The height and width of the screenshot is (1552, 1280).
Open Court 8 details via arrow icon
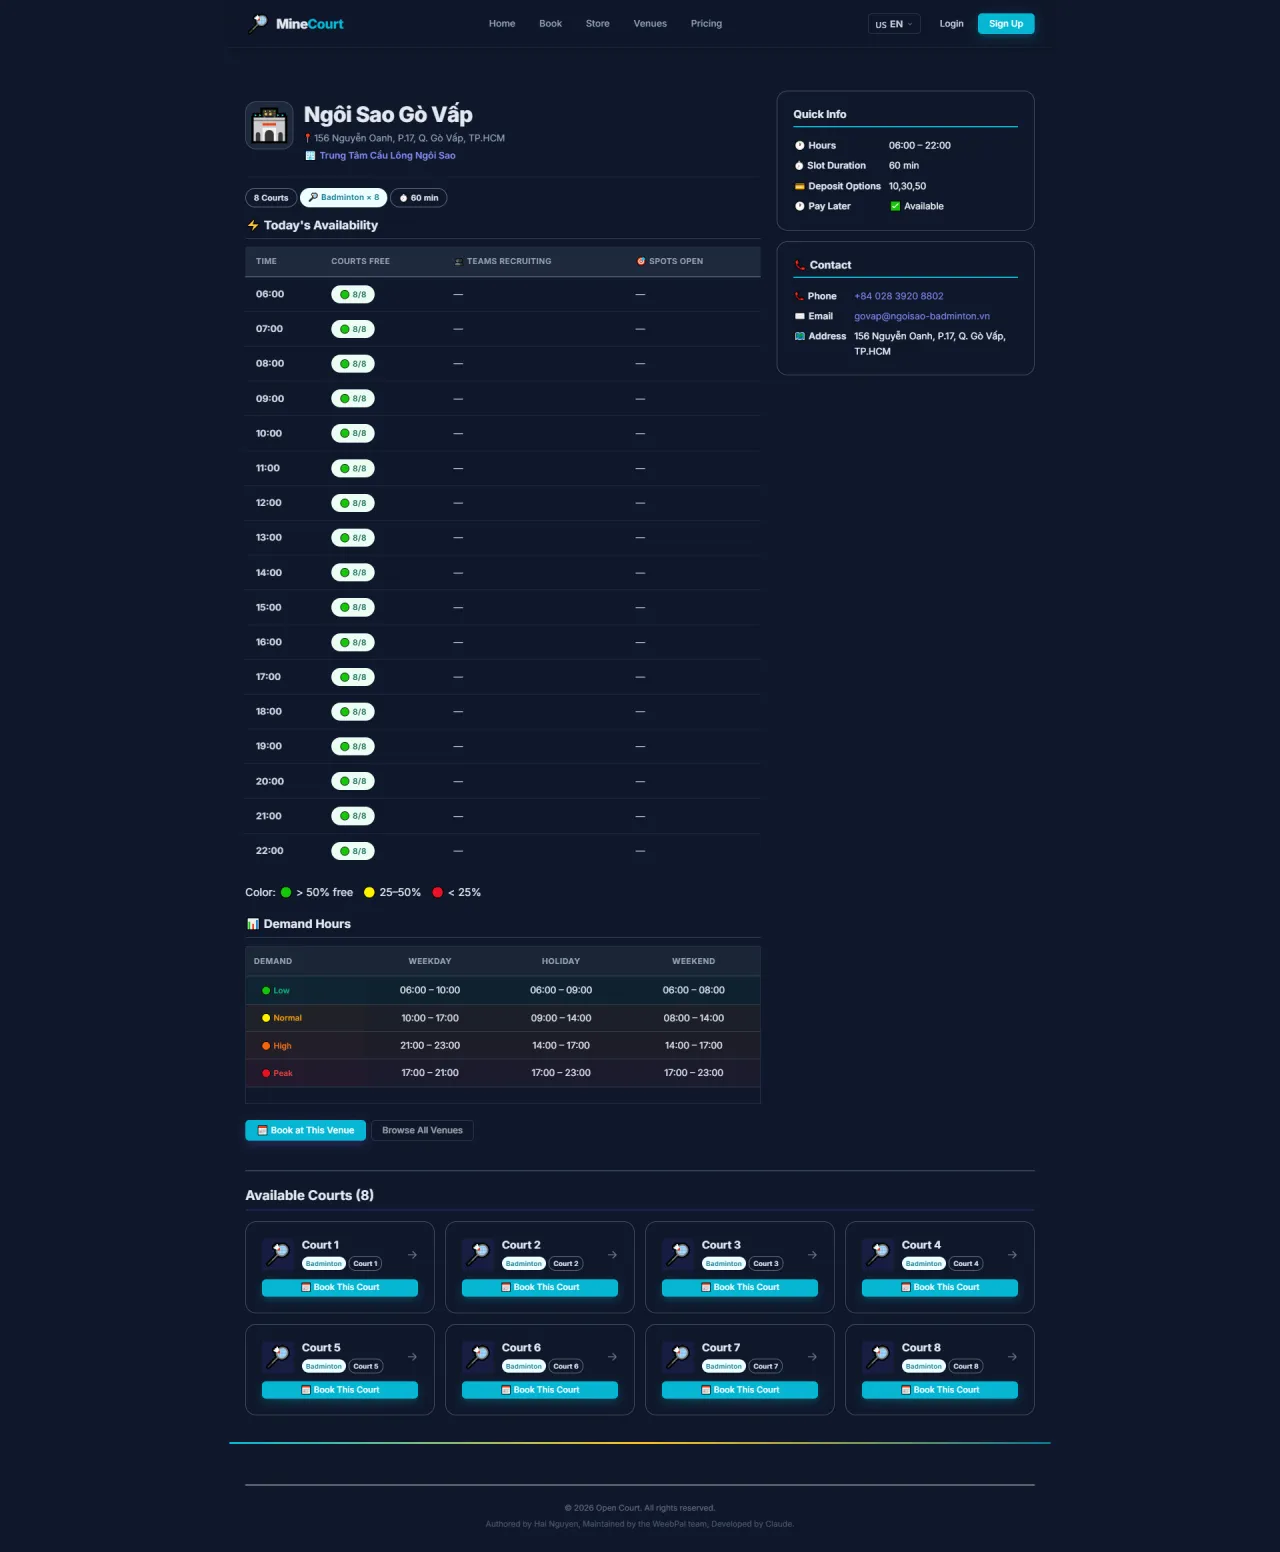pyautogui.click(x=1012, y=1357)
